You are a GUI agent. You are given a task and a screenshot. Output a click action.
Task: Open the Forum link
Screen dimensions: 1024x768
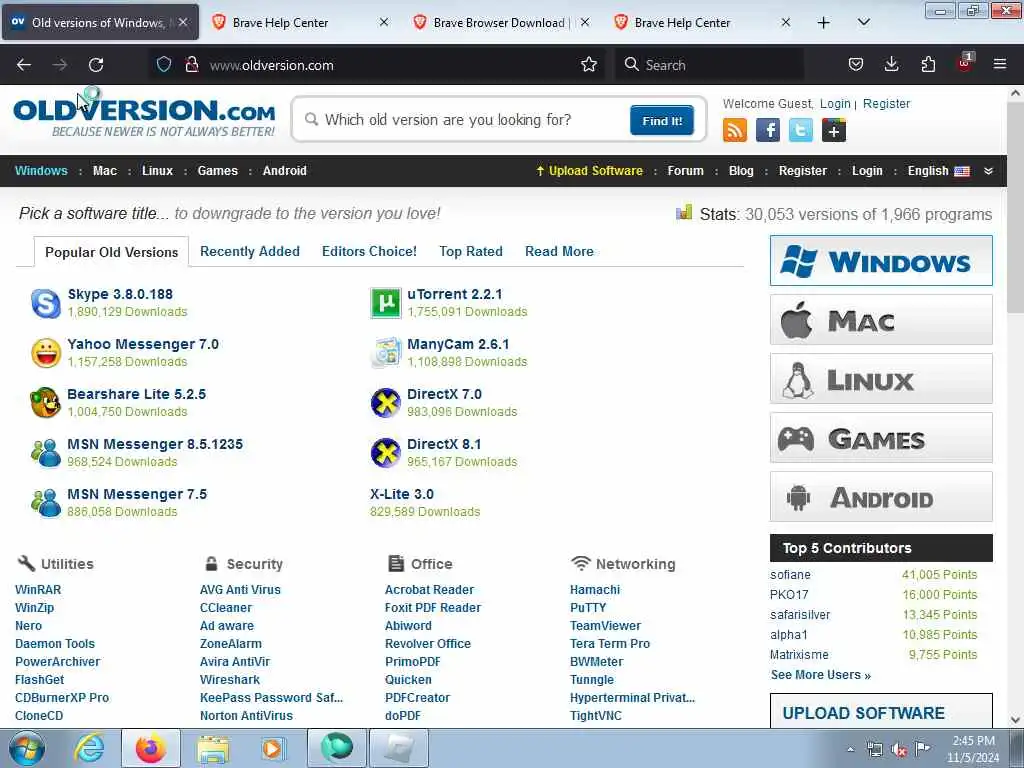tap(685, 170)
